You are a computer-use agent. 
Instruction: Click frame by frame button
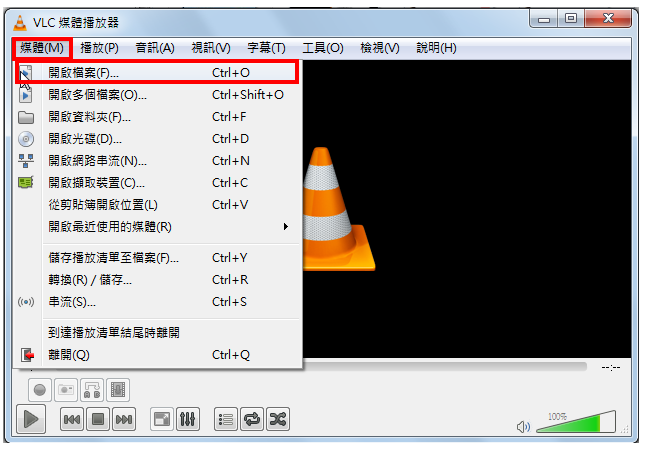tap(118, 390)
